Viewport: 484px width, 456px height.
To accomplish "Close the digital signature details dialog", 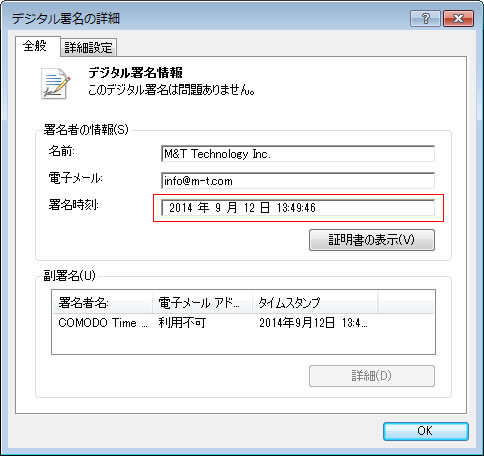I will (458, 18).
